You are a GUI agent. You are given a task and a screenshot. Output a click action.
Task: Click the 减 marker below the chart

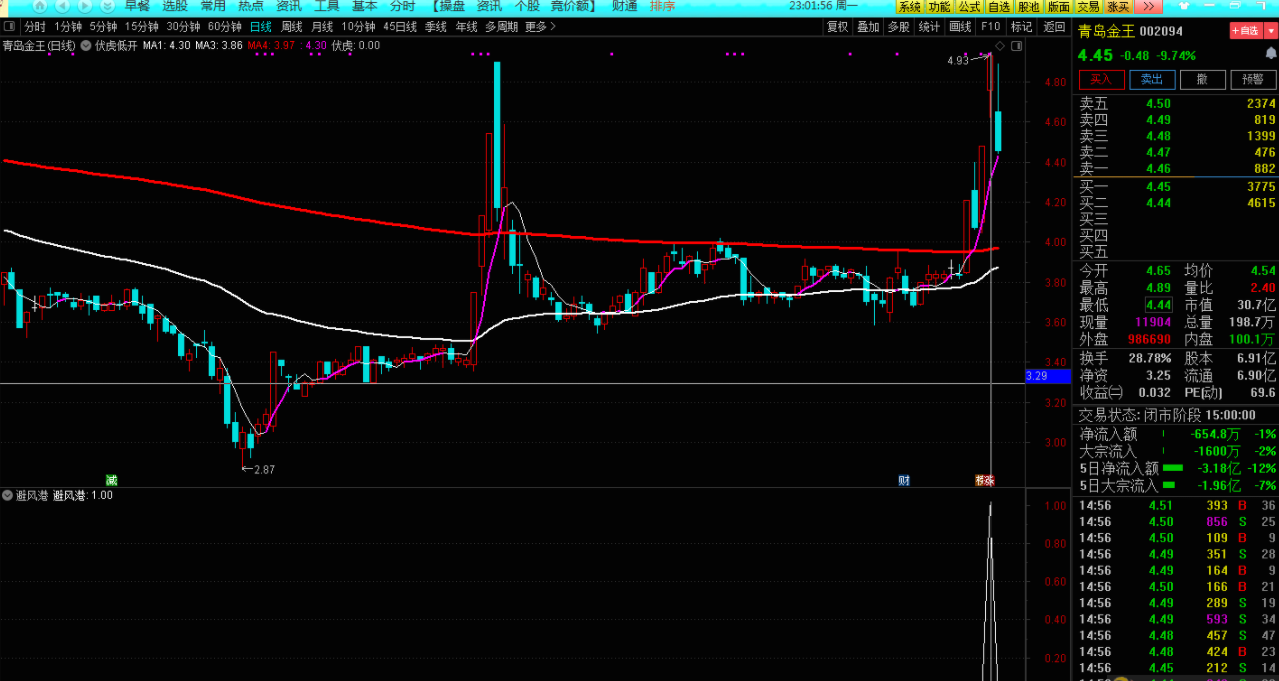[111, 480]
